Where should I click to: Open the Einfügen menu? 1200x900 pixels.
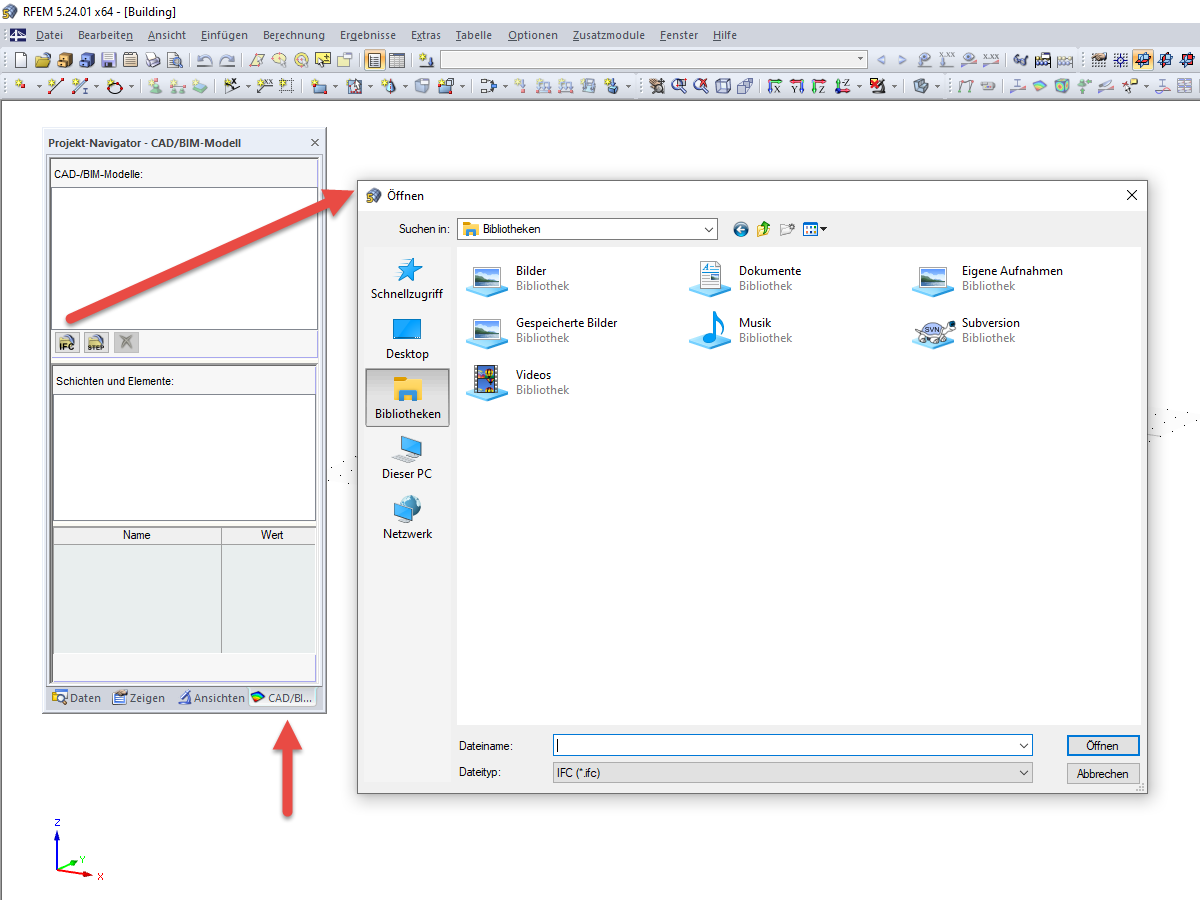click(224, 35)
